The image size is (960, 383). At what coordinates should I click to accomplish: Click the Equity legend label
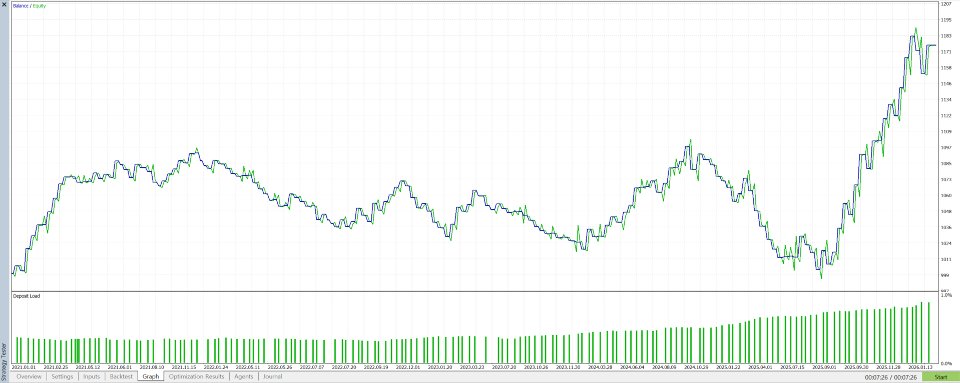coord(38,6)
